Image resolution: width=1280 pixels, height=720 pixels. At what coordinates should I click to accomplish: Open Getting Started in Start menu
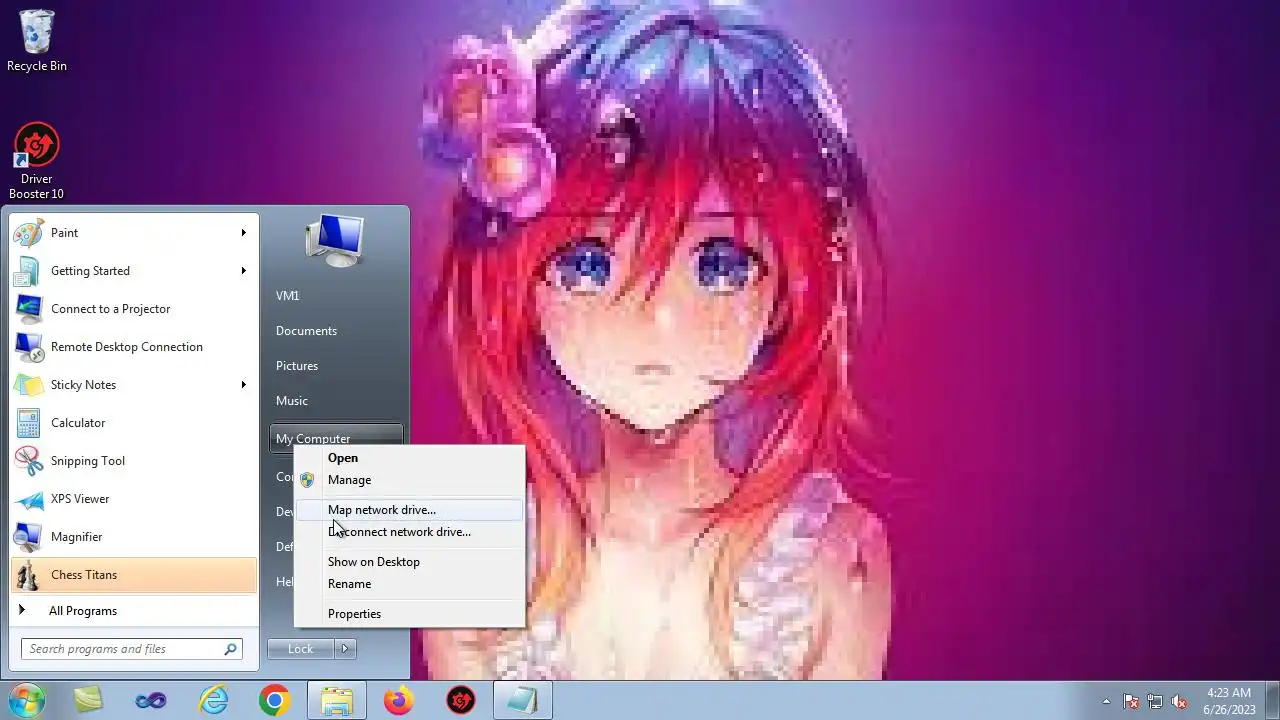(x=133, y=271)
